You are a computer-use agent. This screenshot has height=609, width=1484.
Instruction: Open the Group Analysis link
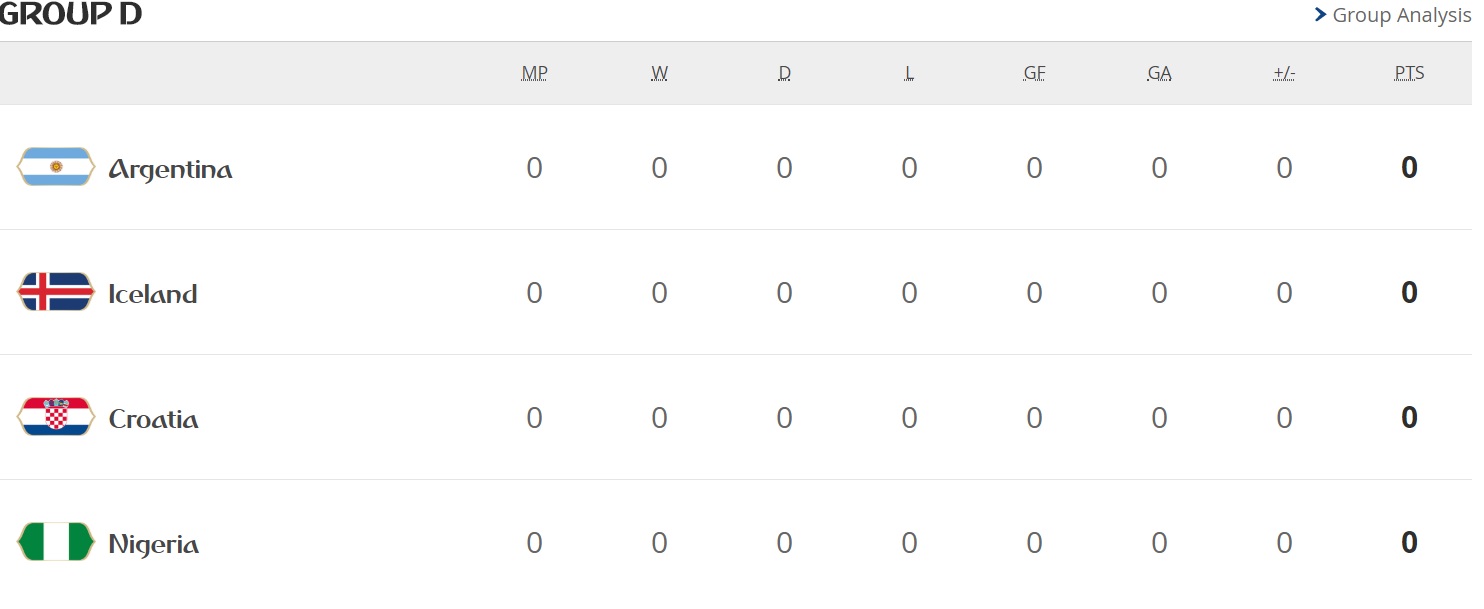pyautogui.click(x=1401, y=16)
